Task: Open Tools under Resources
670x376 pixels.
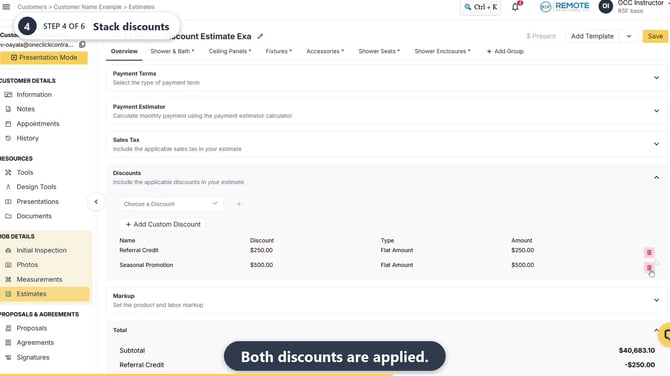Action: click(24, 172)
